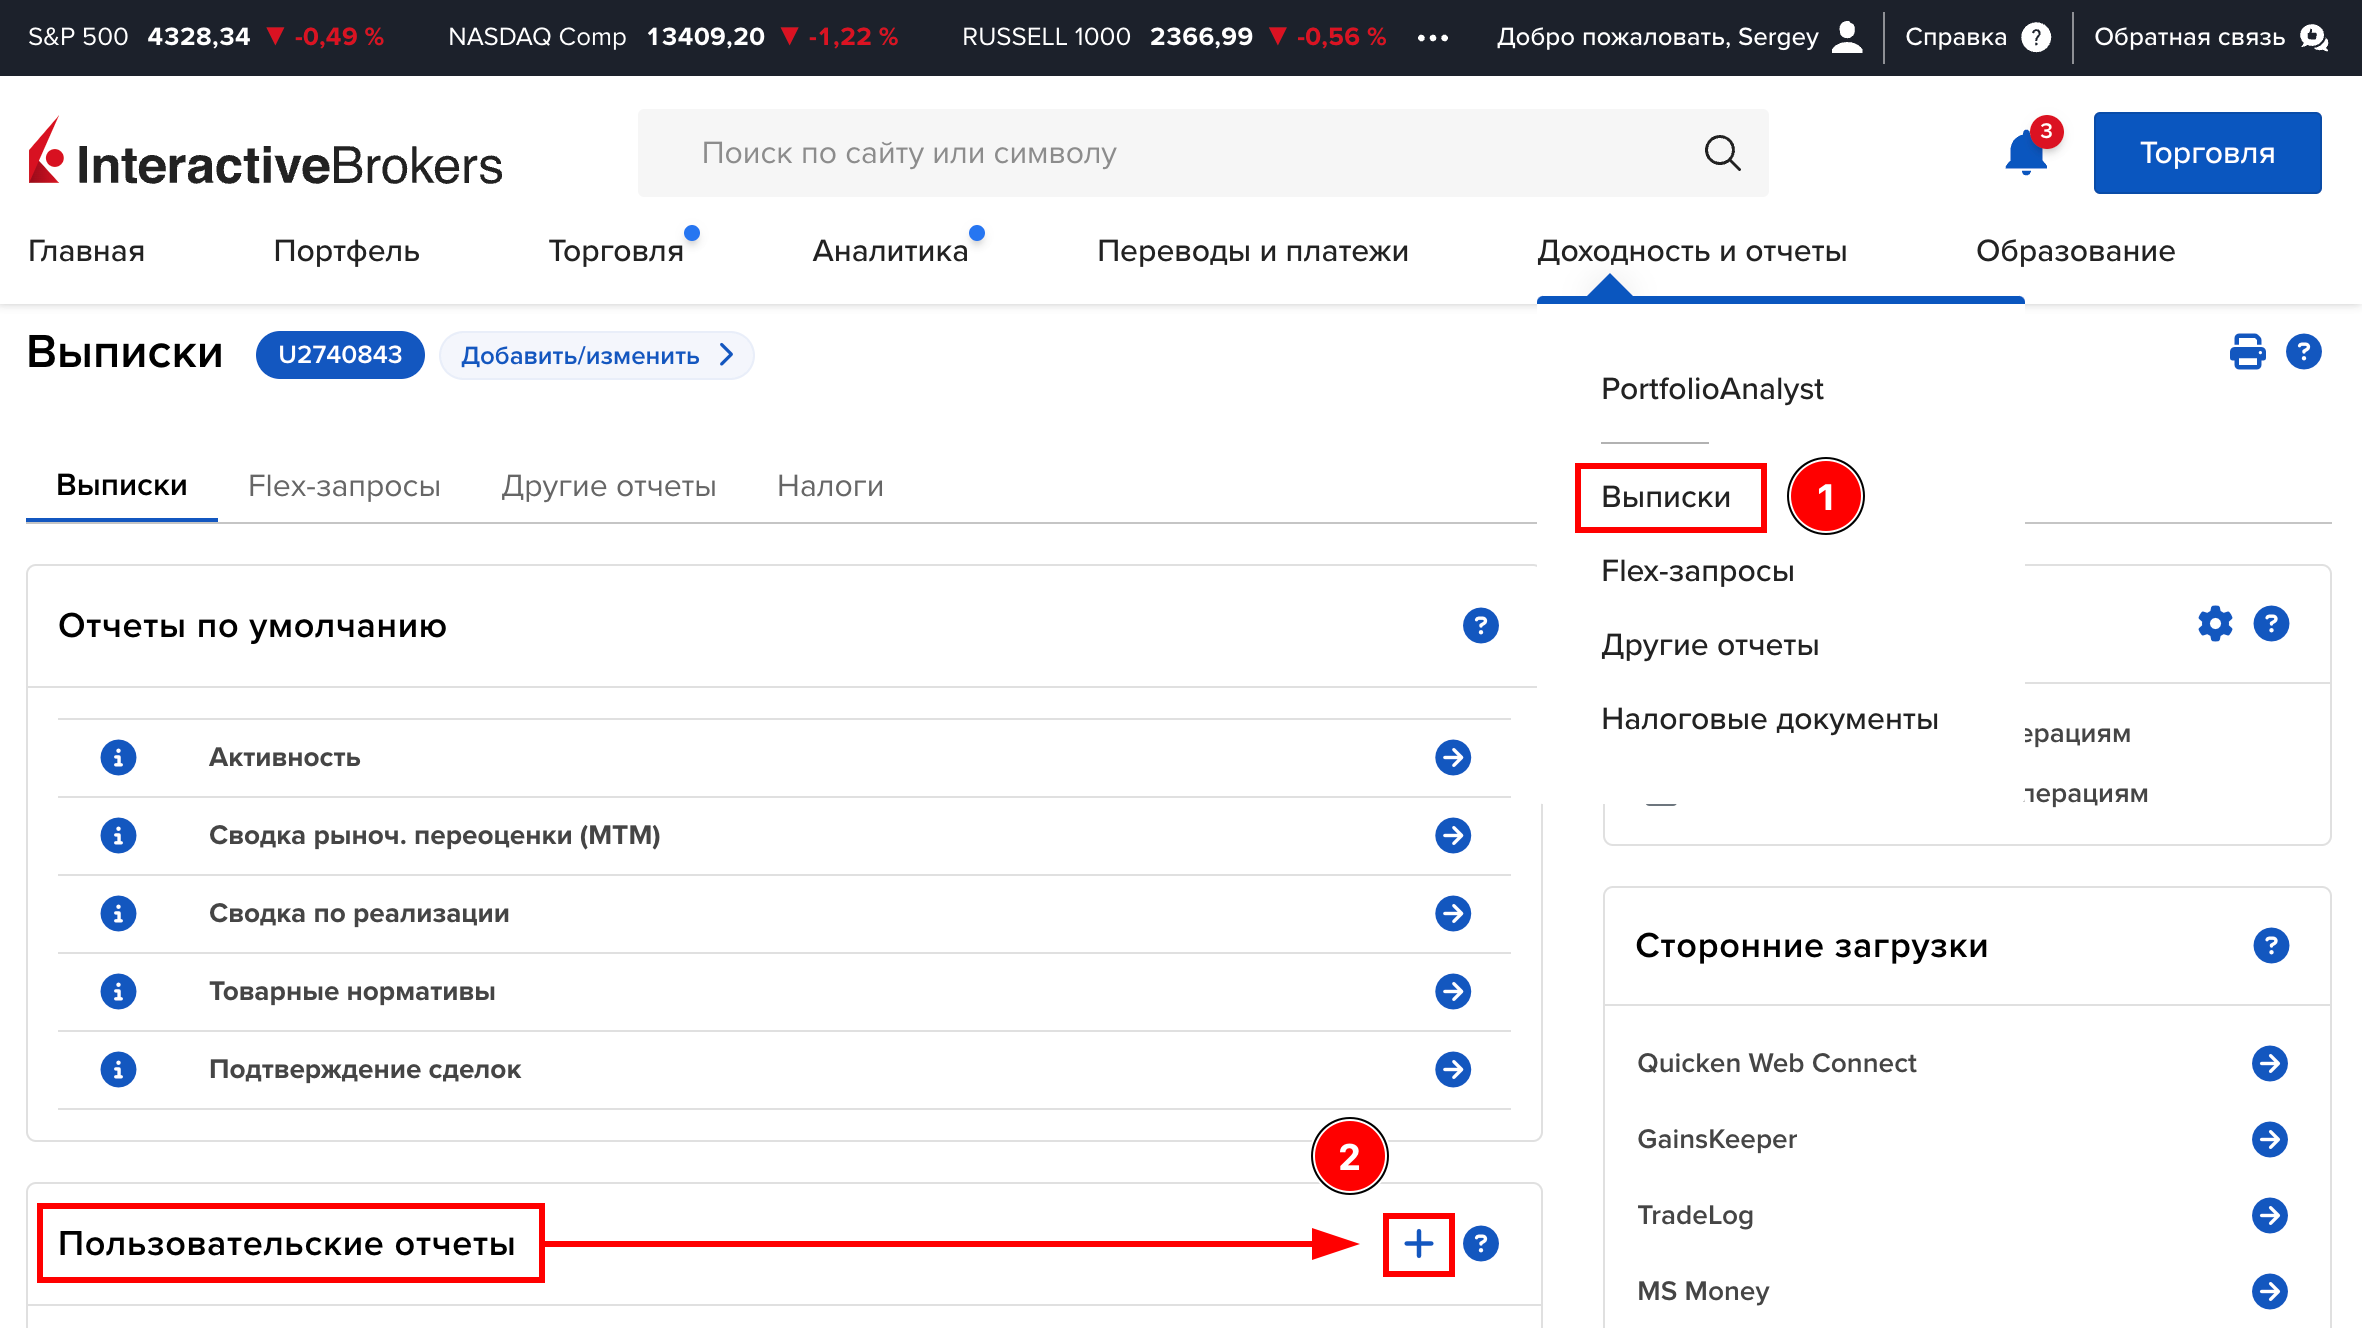
Task: Click the blue Торговля button
Action: coord(2207,153)
